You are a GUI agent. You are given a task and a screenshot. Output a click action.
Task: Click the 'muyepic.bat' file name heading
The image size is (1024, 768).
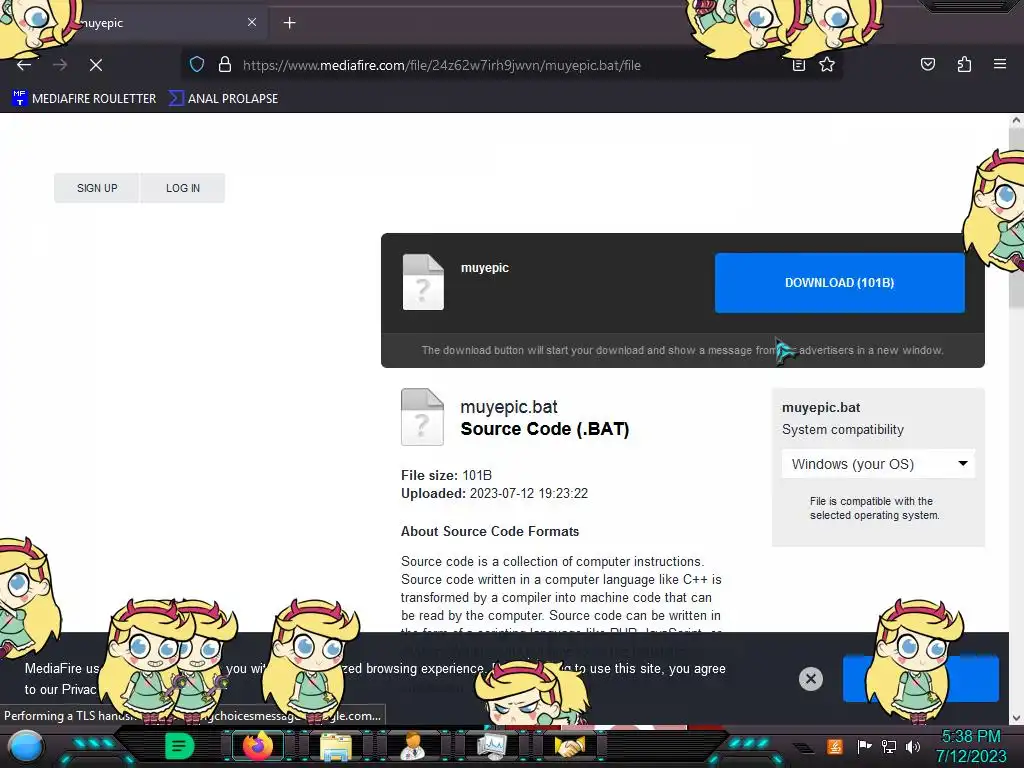pos(509,407)
